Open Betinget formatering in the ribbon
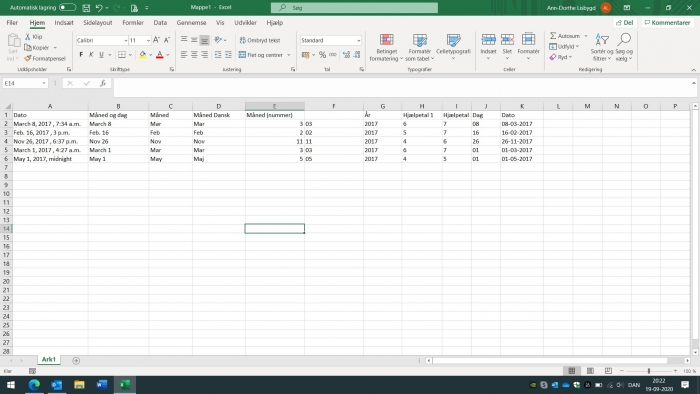The image size is (700, 394). click(x=387, y=47)
